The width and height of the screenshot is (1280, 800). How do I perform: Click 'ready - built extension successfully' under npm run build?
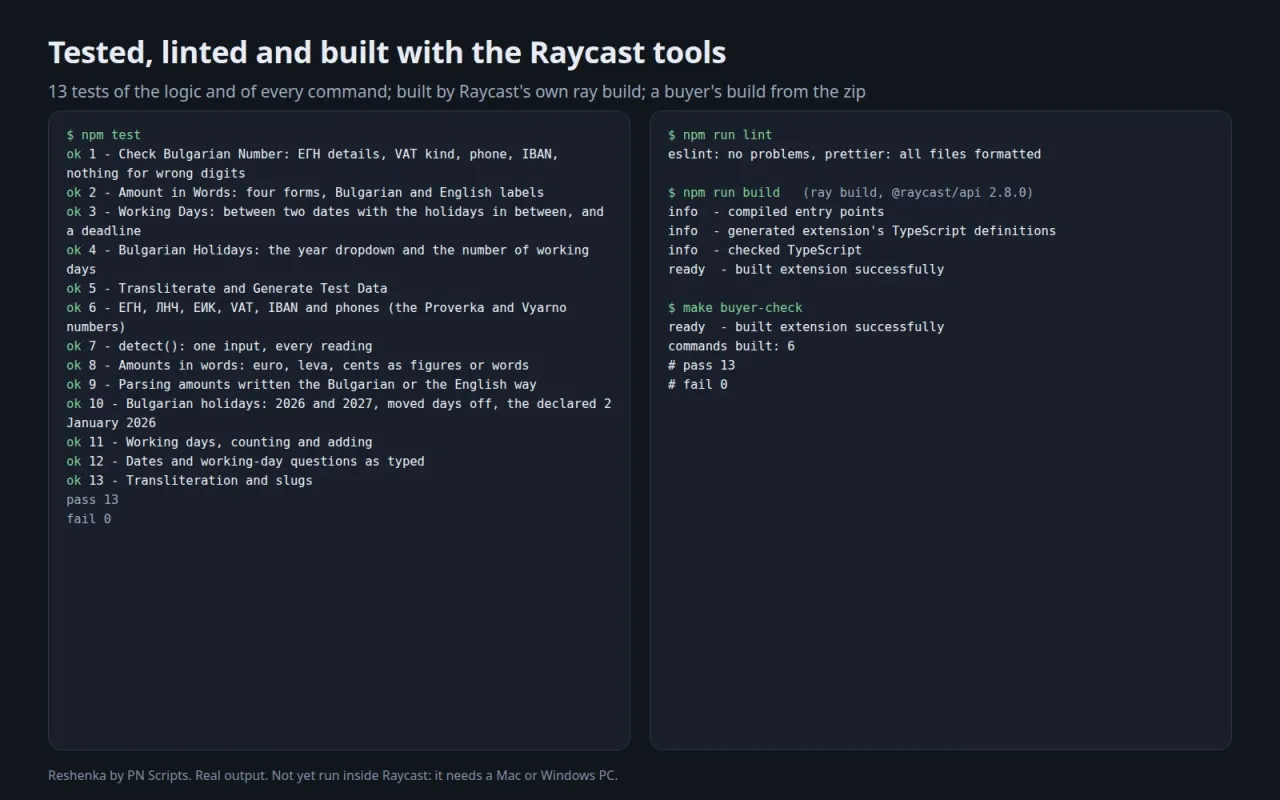(806, 269)
